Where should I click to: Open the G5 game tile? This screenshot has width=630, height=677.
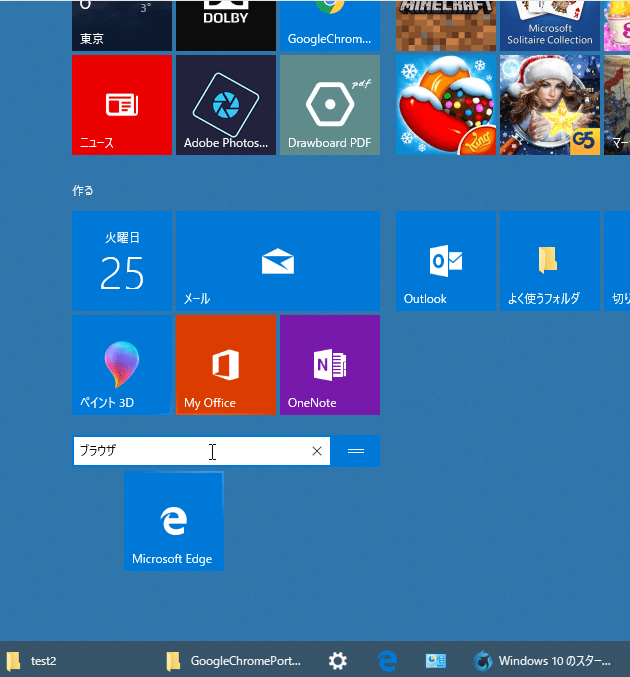[x=550, y=105]
